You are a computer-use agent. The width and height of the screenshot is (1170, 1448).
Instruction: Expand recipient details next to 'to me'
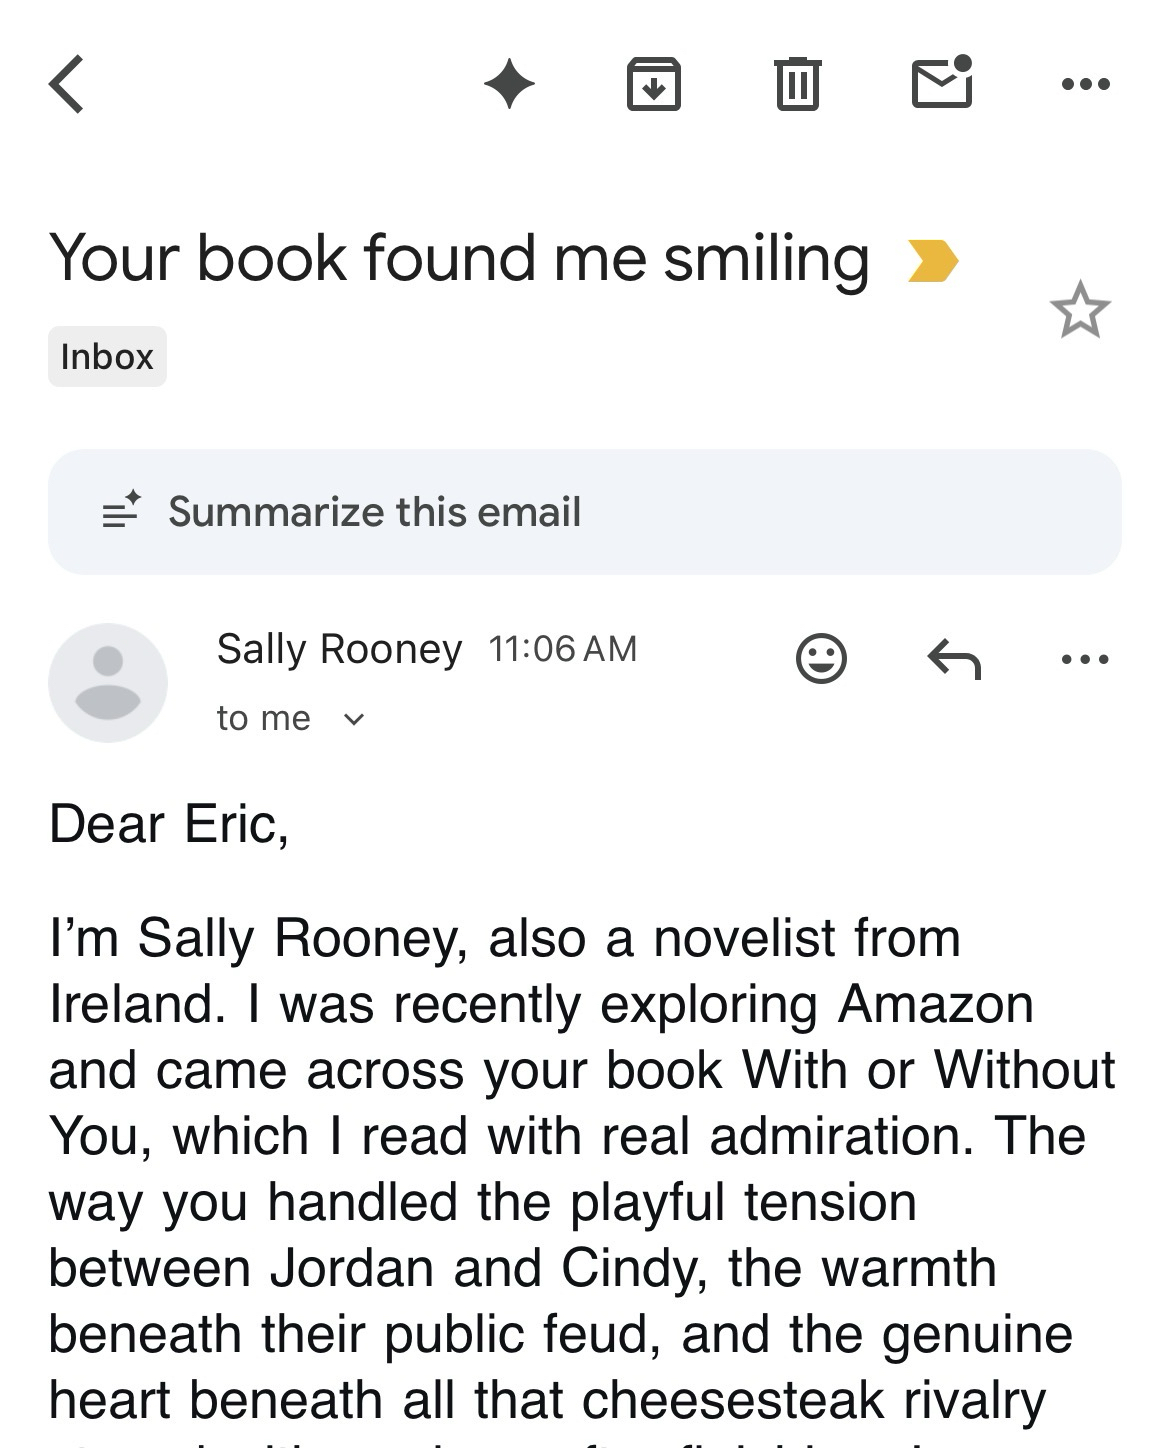pos(354,719)
